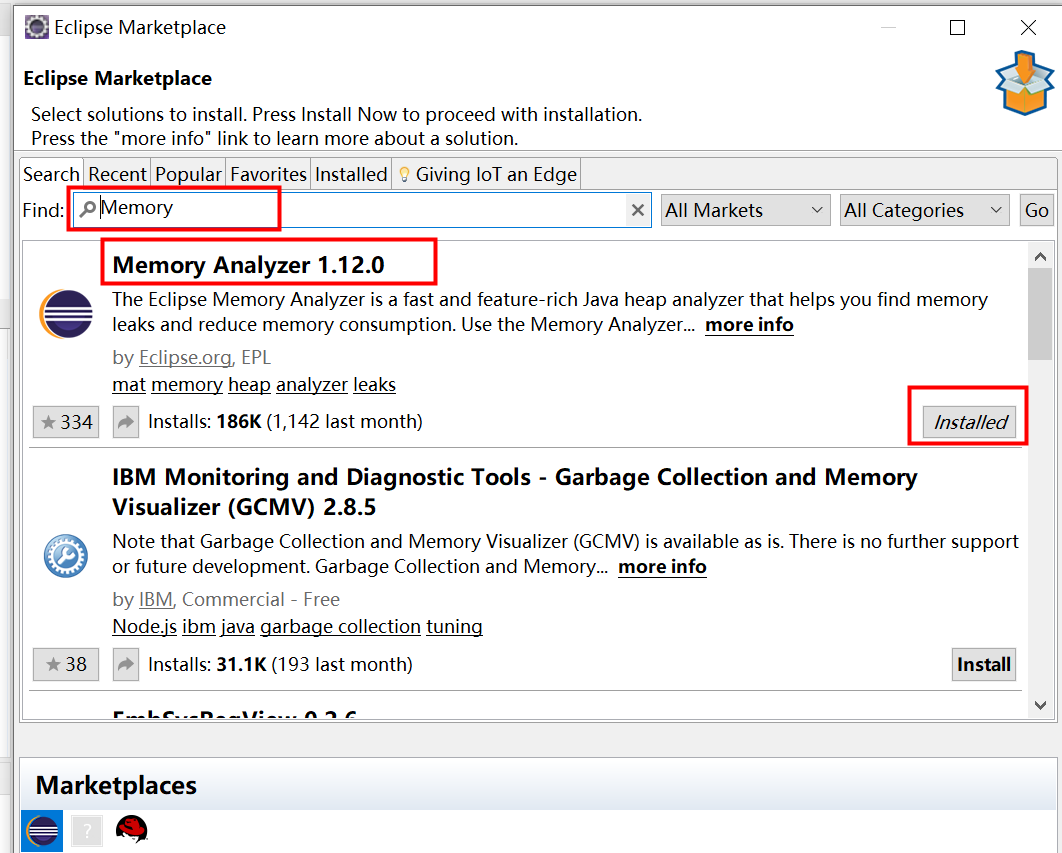Switch to the Installed tab

351,174
